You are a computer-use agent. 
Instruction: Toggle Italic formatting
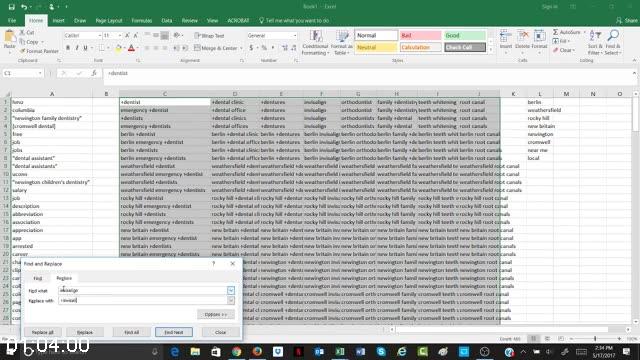click(x=77, y=48)
